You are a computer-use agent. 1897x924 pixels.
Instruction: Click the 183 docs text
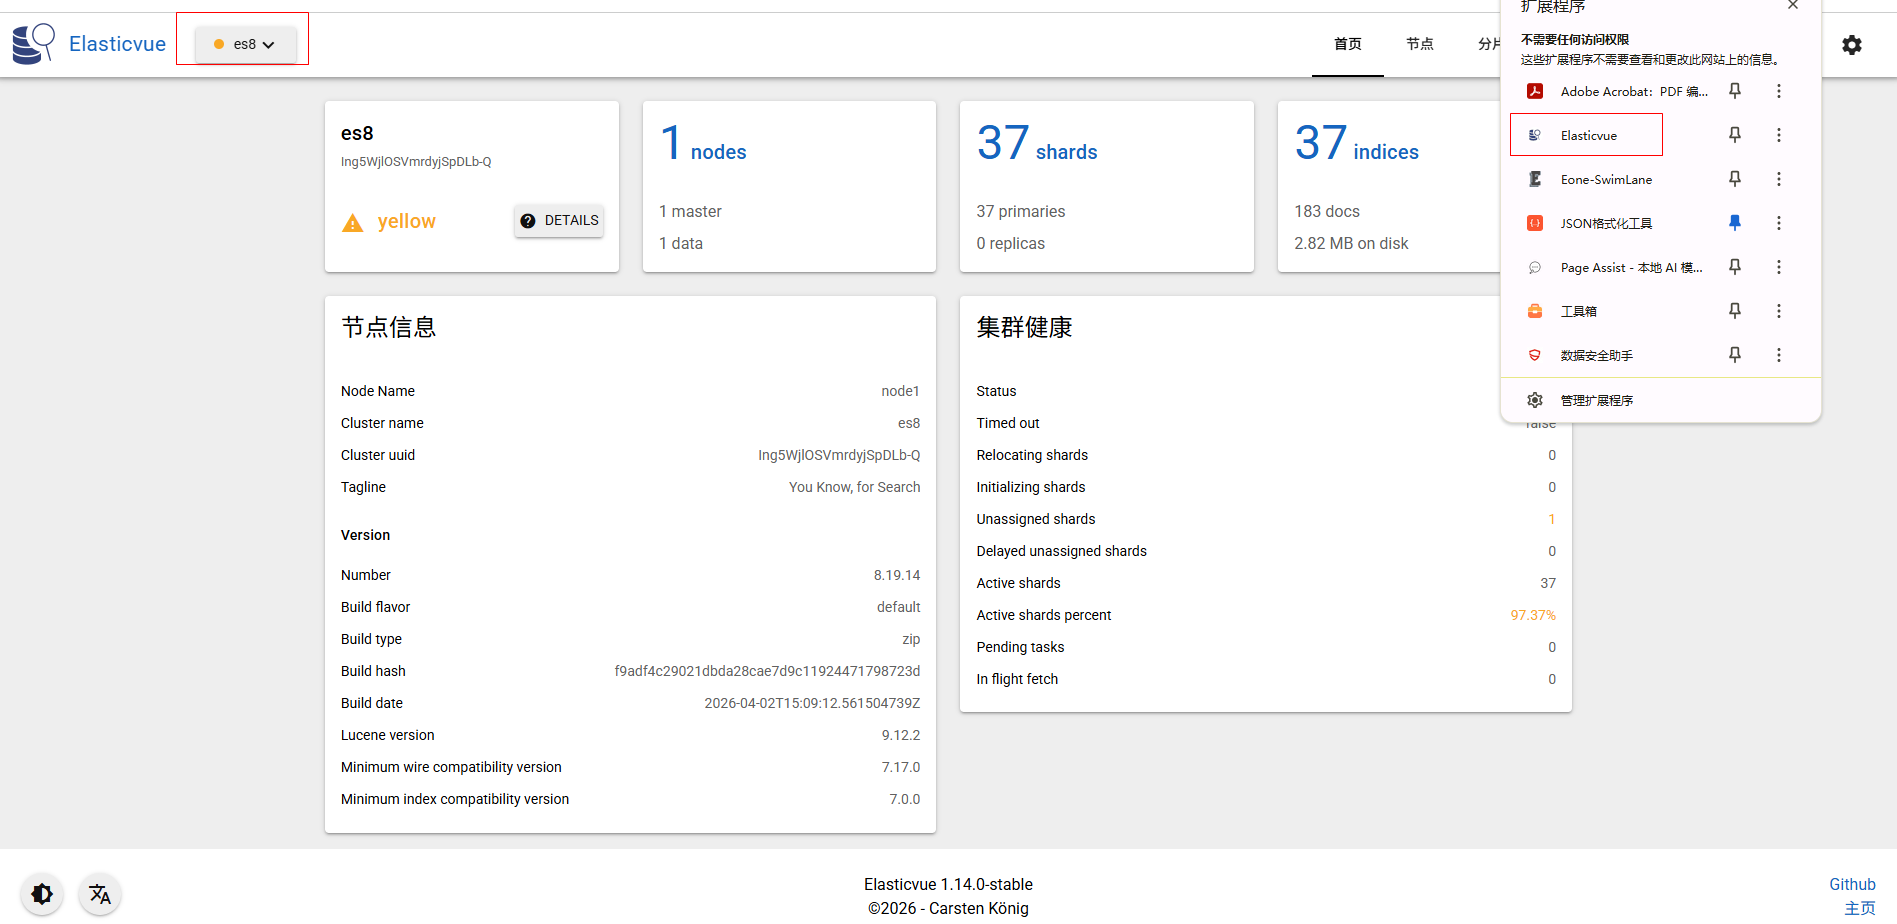coord(1327,211)
